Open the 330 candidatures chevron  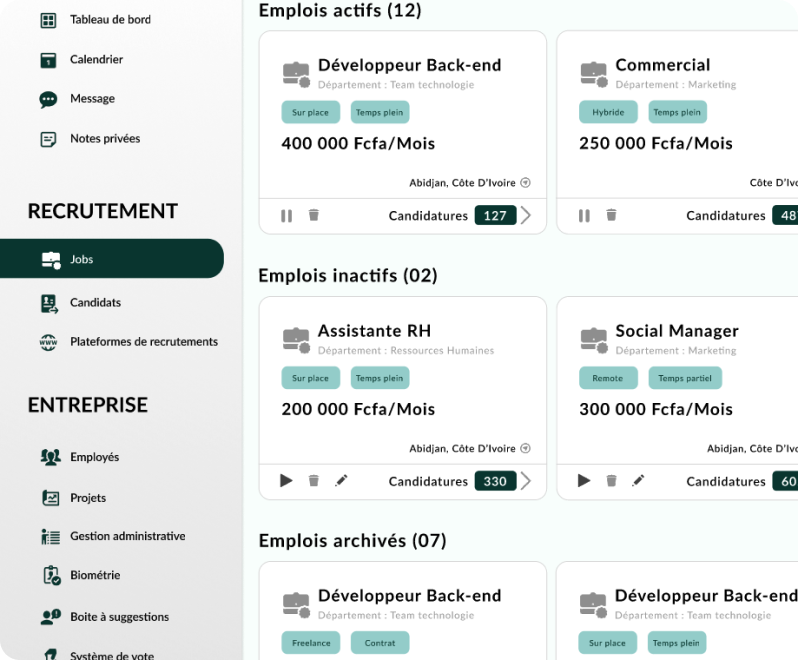click(x=526, y=481)
